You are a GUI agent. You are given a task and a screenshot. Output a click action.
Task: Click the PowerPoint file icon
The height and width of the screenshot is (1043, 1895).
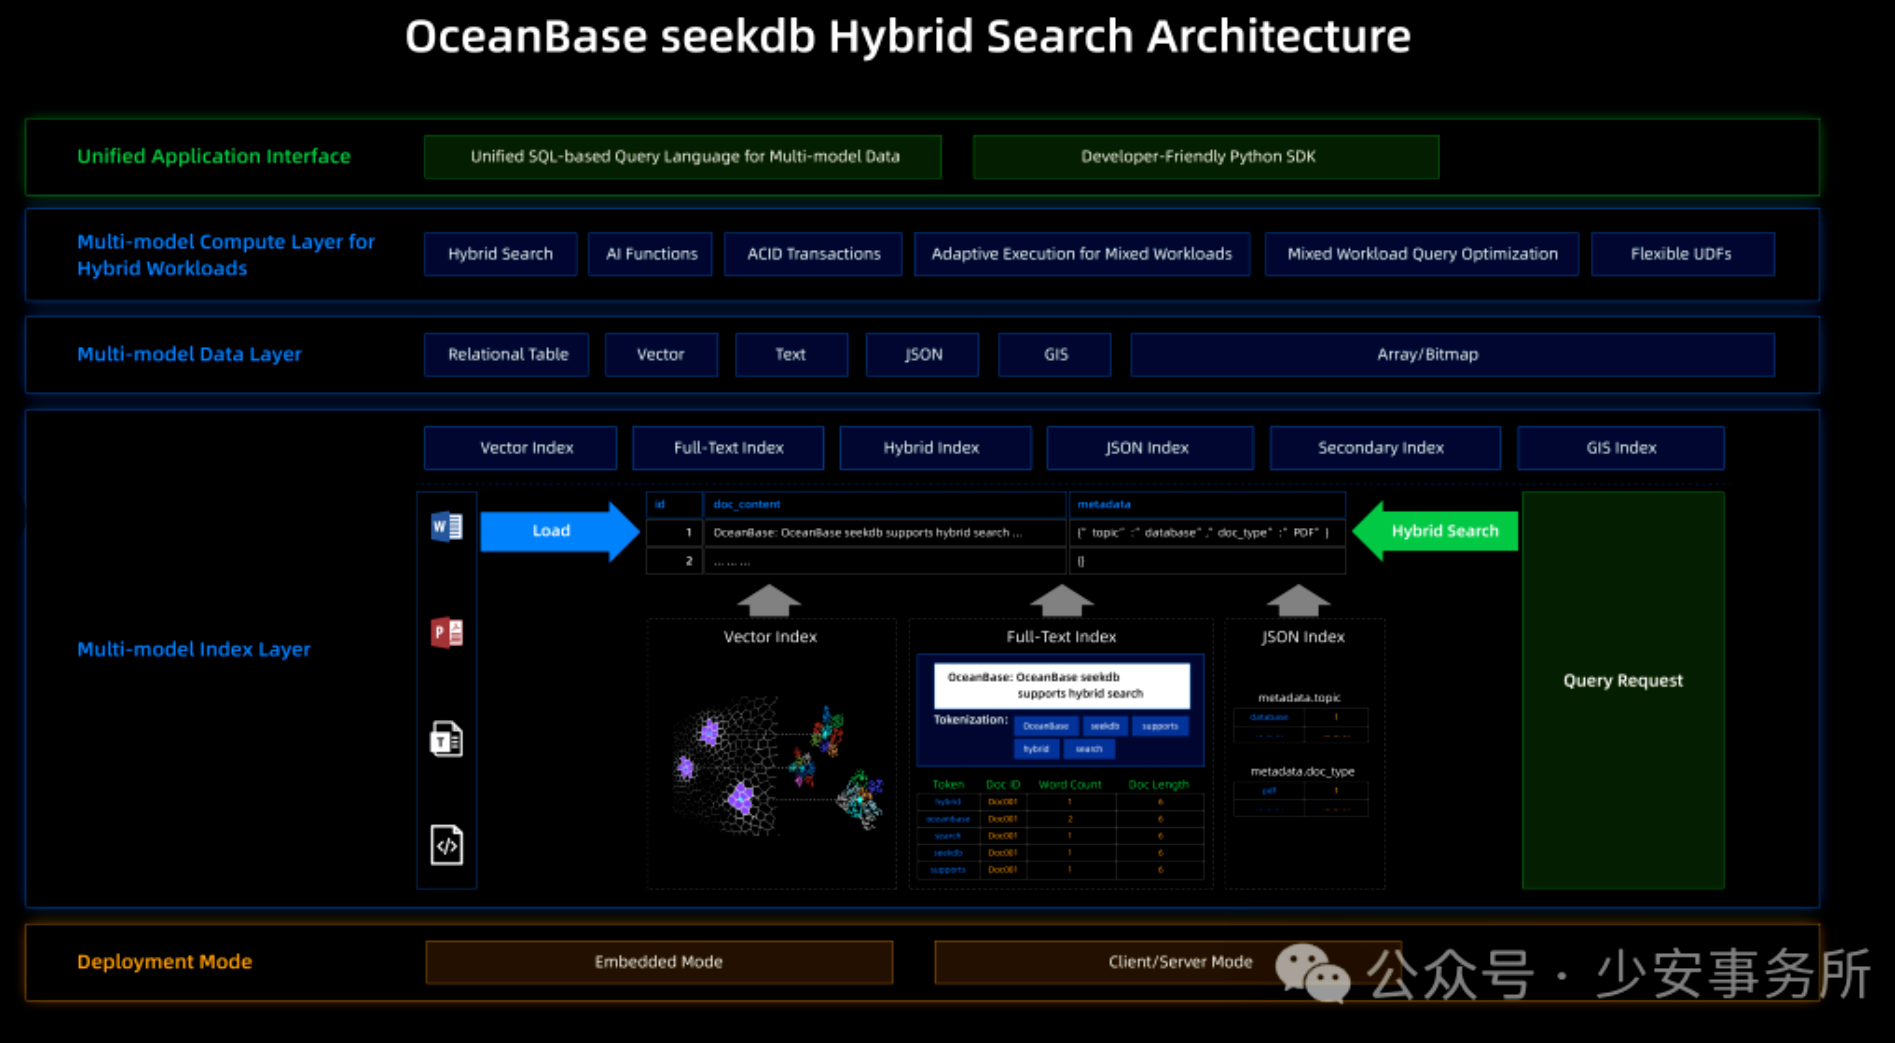[x=446, y=631]
